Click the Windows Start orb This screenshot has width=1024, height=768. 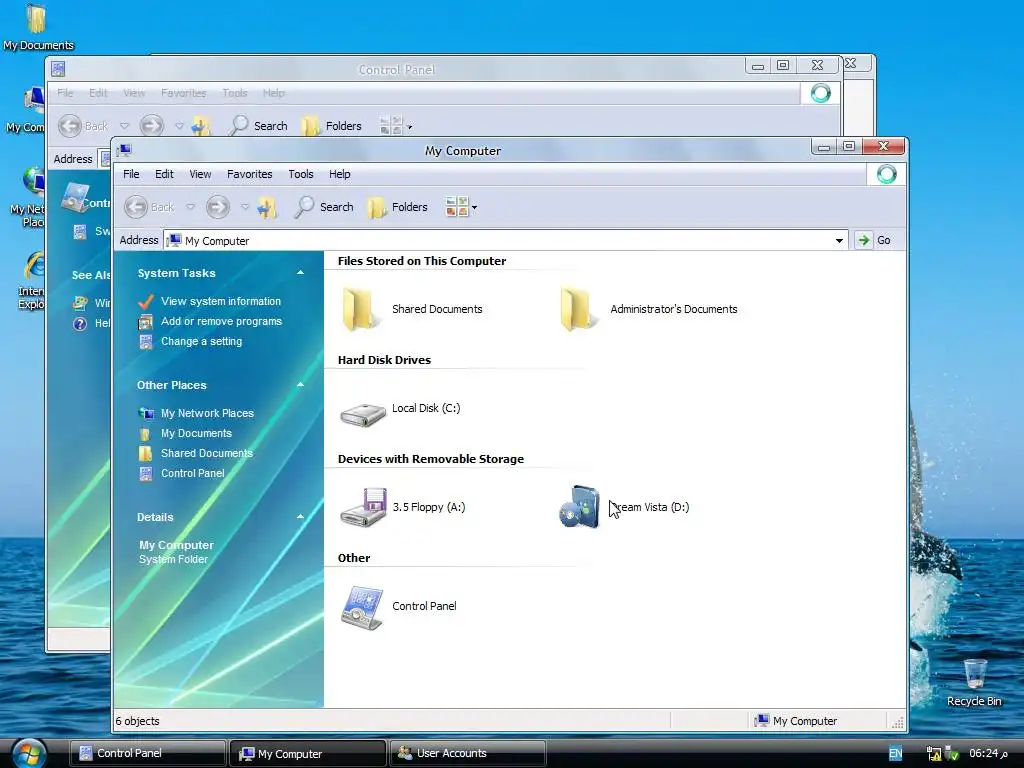[28, 753]
